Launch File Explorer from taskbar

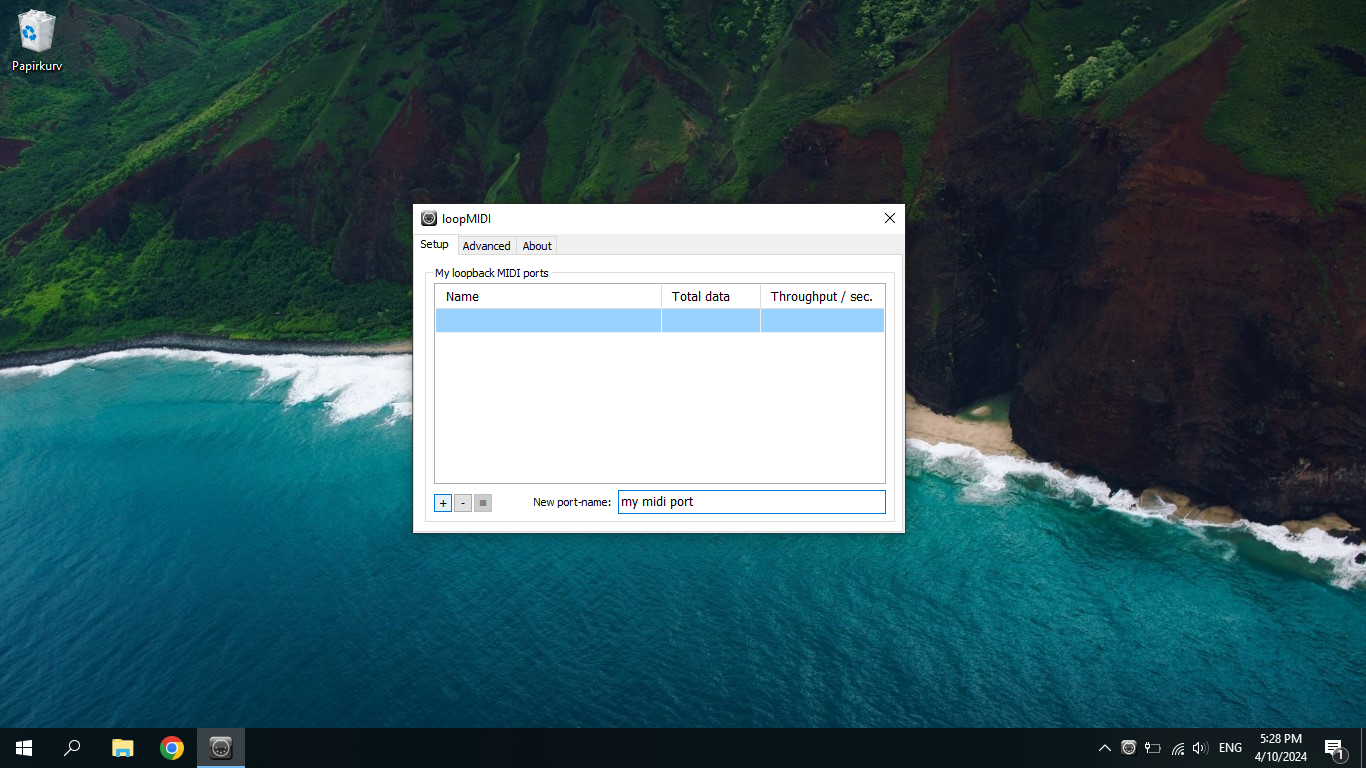pos(123,748)
